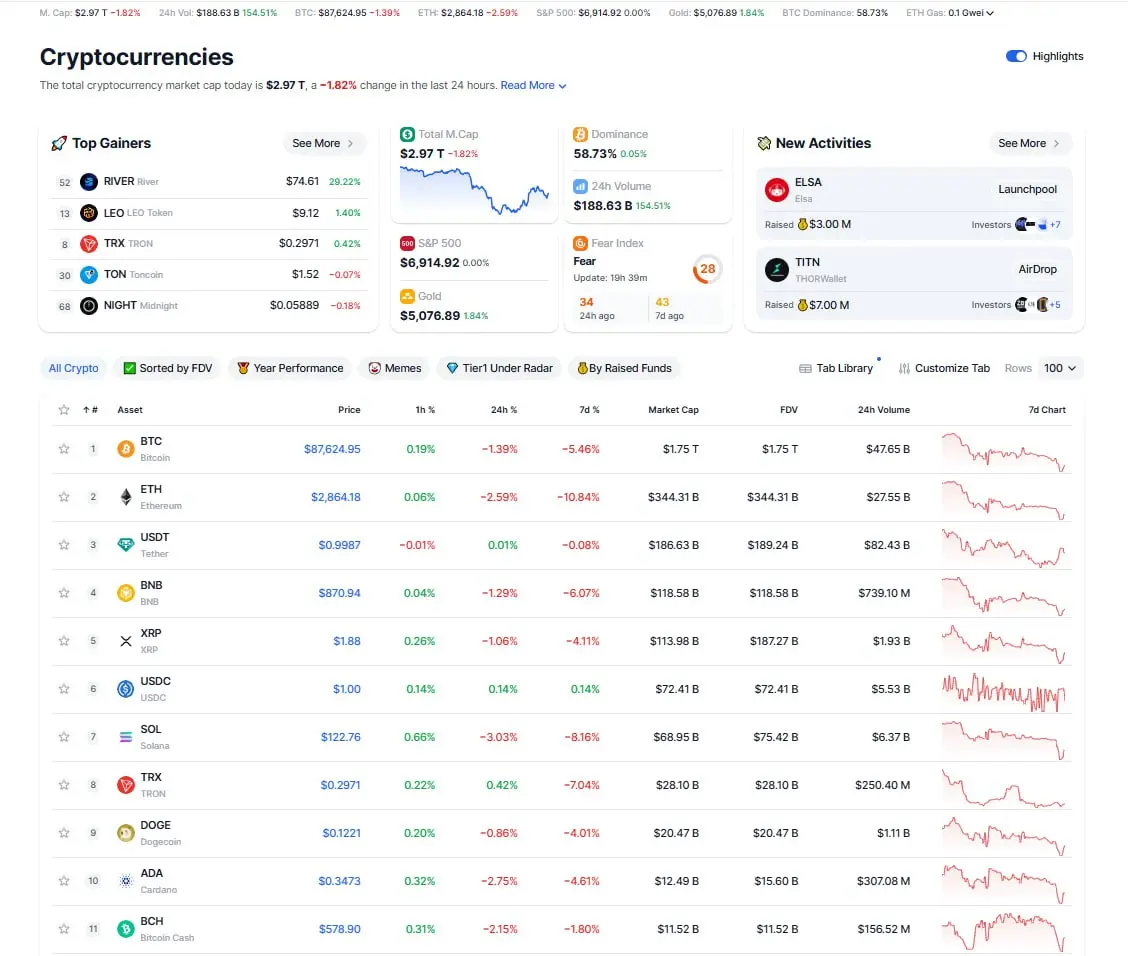Switch to Year Performance tab
This screenshot has width=1128, height=956.
pyautogui.click(x=290, y=368)
